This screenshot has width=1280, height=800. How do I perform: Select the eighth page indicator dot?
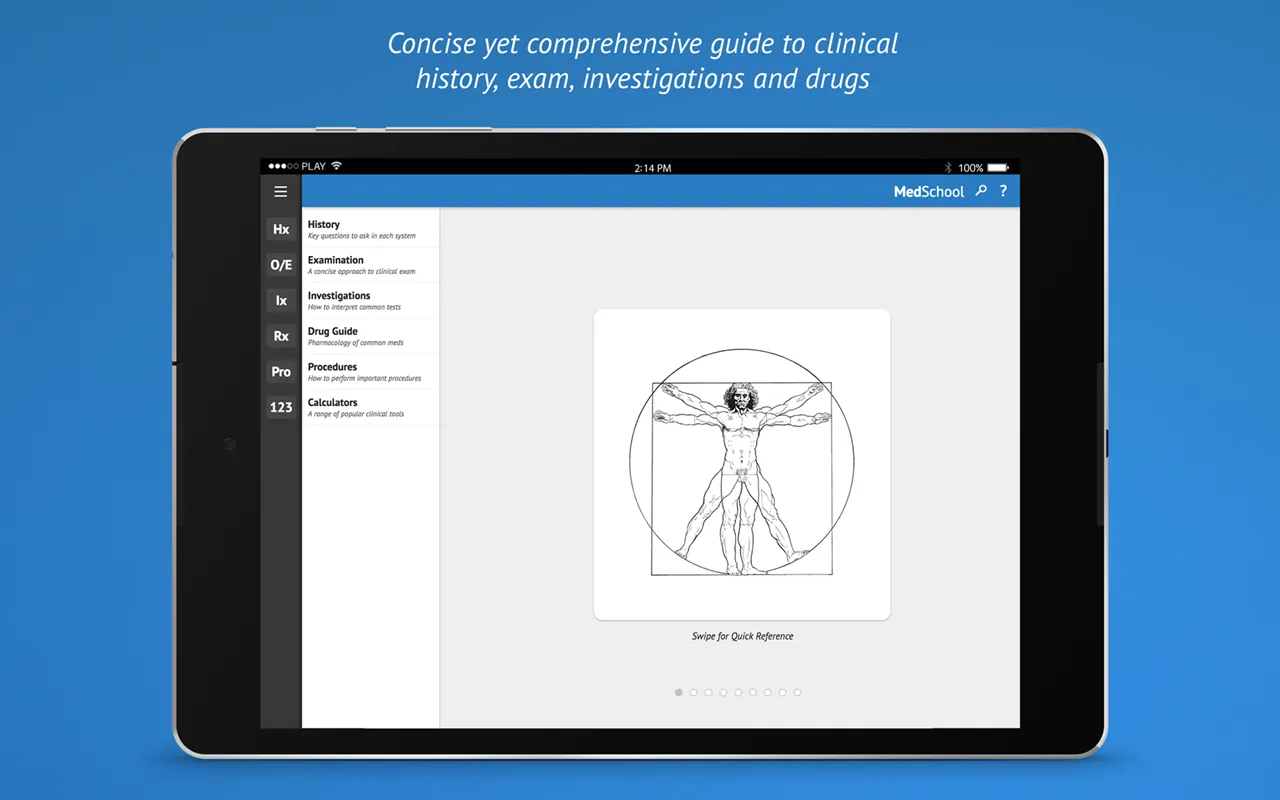coord(782,692)
